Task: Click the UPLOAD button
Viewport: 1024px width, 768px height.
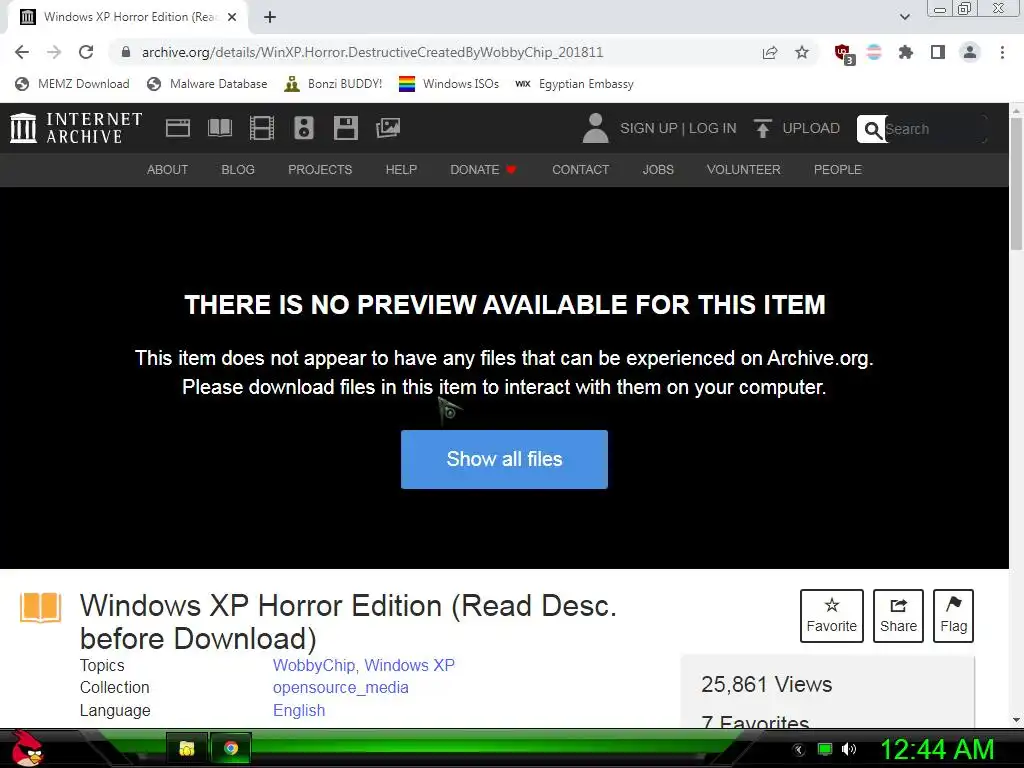Action: click(x=797, y=128)
